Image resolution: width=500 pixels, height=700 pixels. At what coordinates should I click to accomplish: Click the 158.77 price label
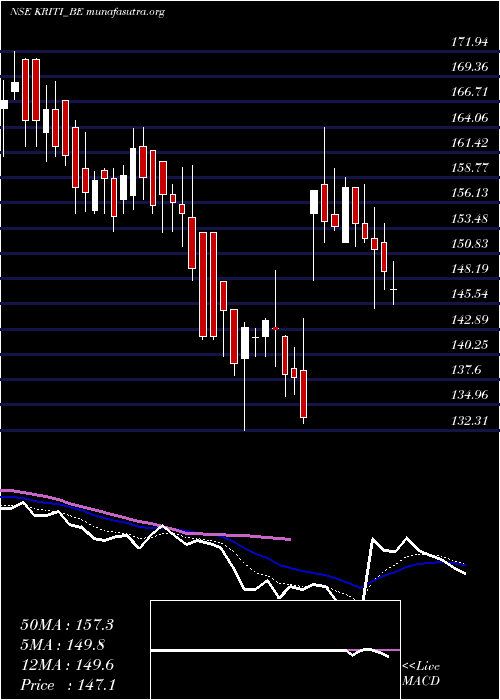(470, 168)
